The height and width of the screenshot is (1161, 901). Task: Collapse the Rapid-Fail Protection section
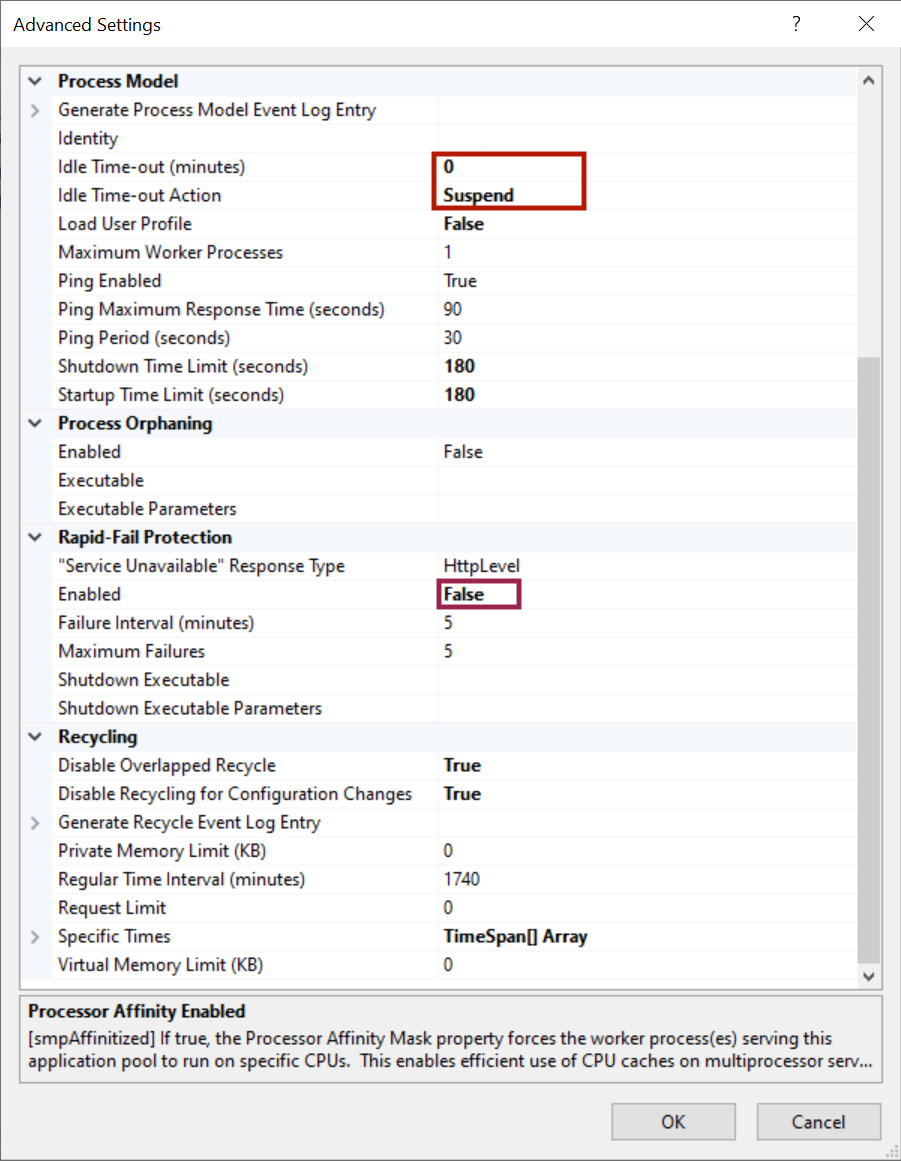click(35, 537)
